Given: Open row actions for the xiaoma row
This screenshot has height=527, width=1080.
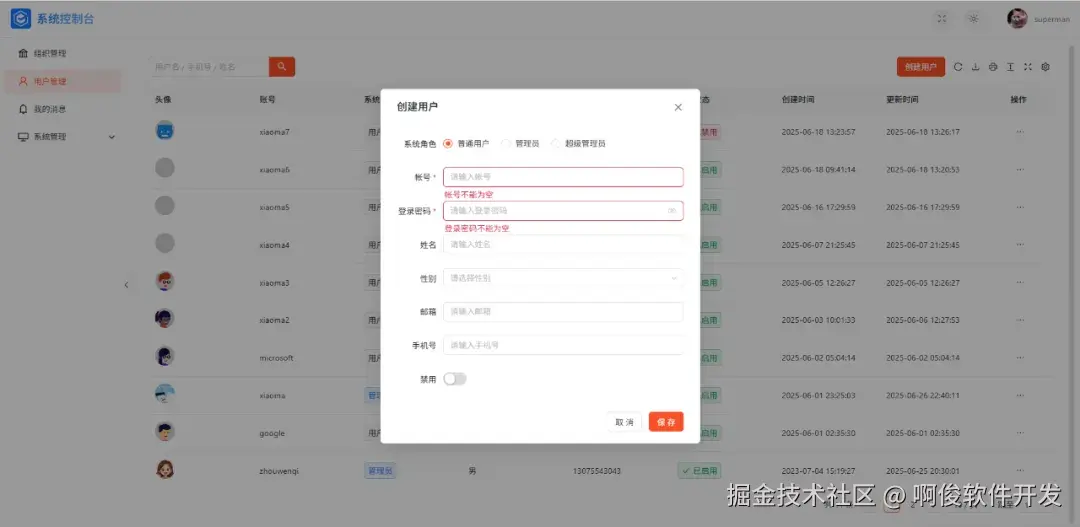Looking at the screenshot, I should click(x=1020, y=395).
